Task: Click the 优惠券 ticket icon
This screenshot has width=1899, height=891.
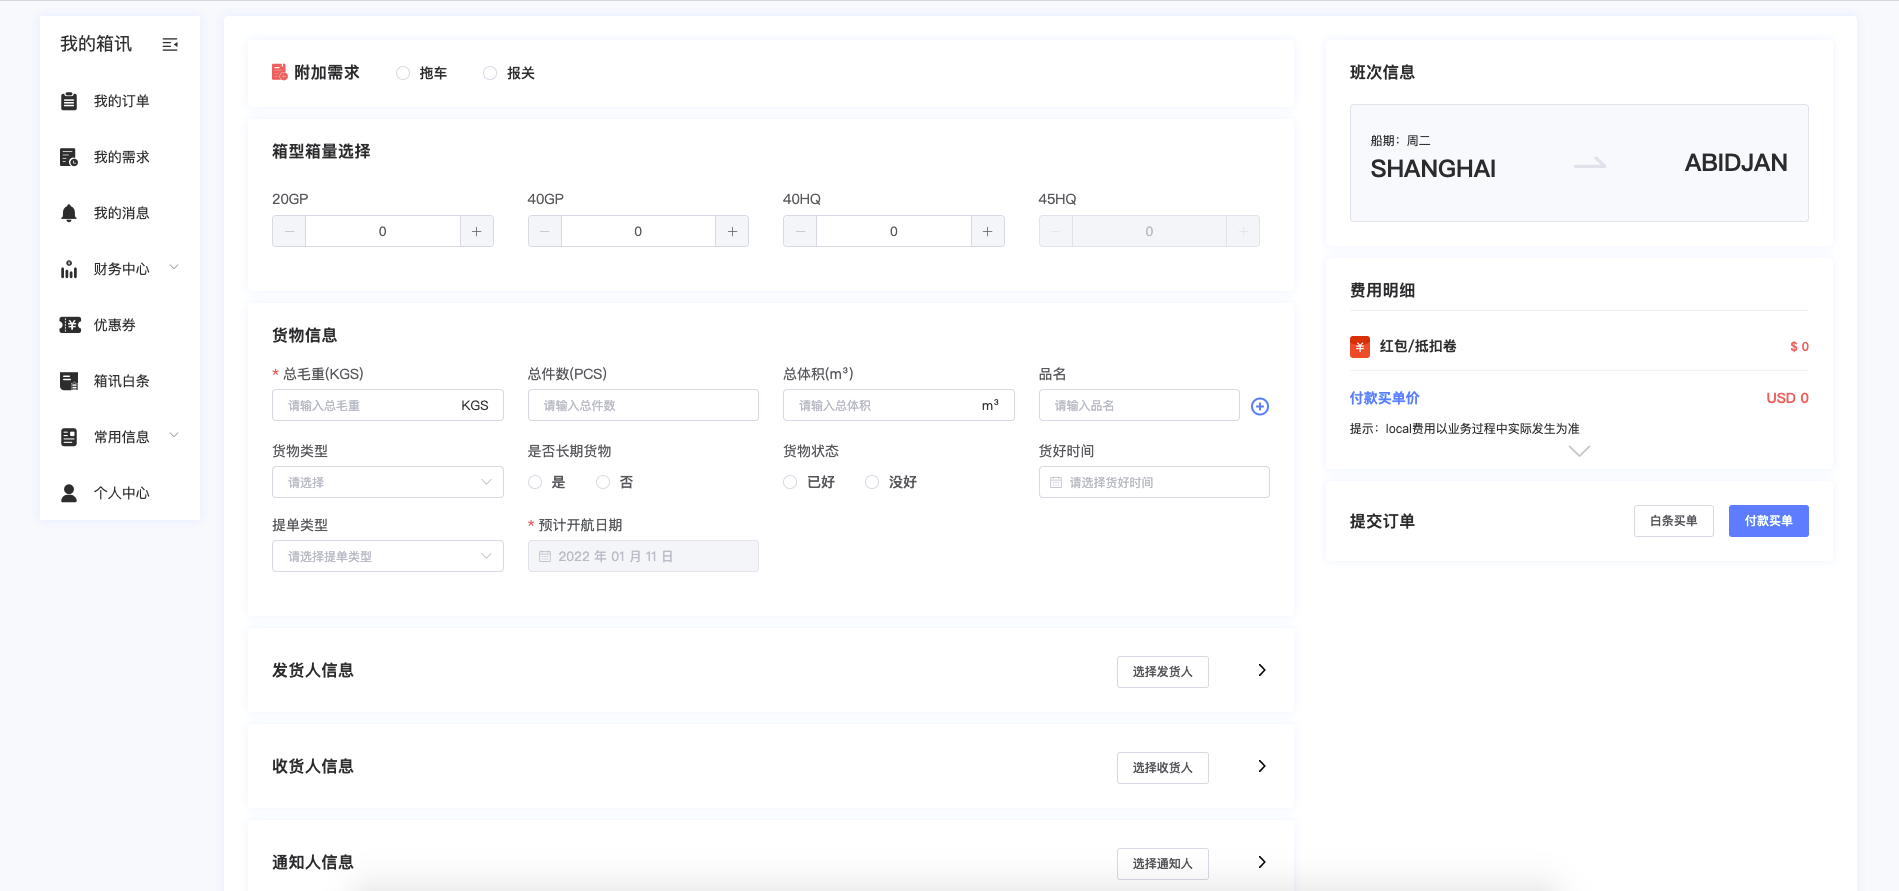Action: pyautogui.click(x=70, y=325)
